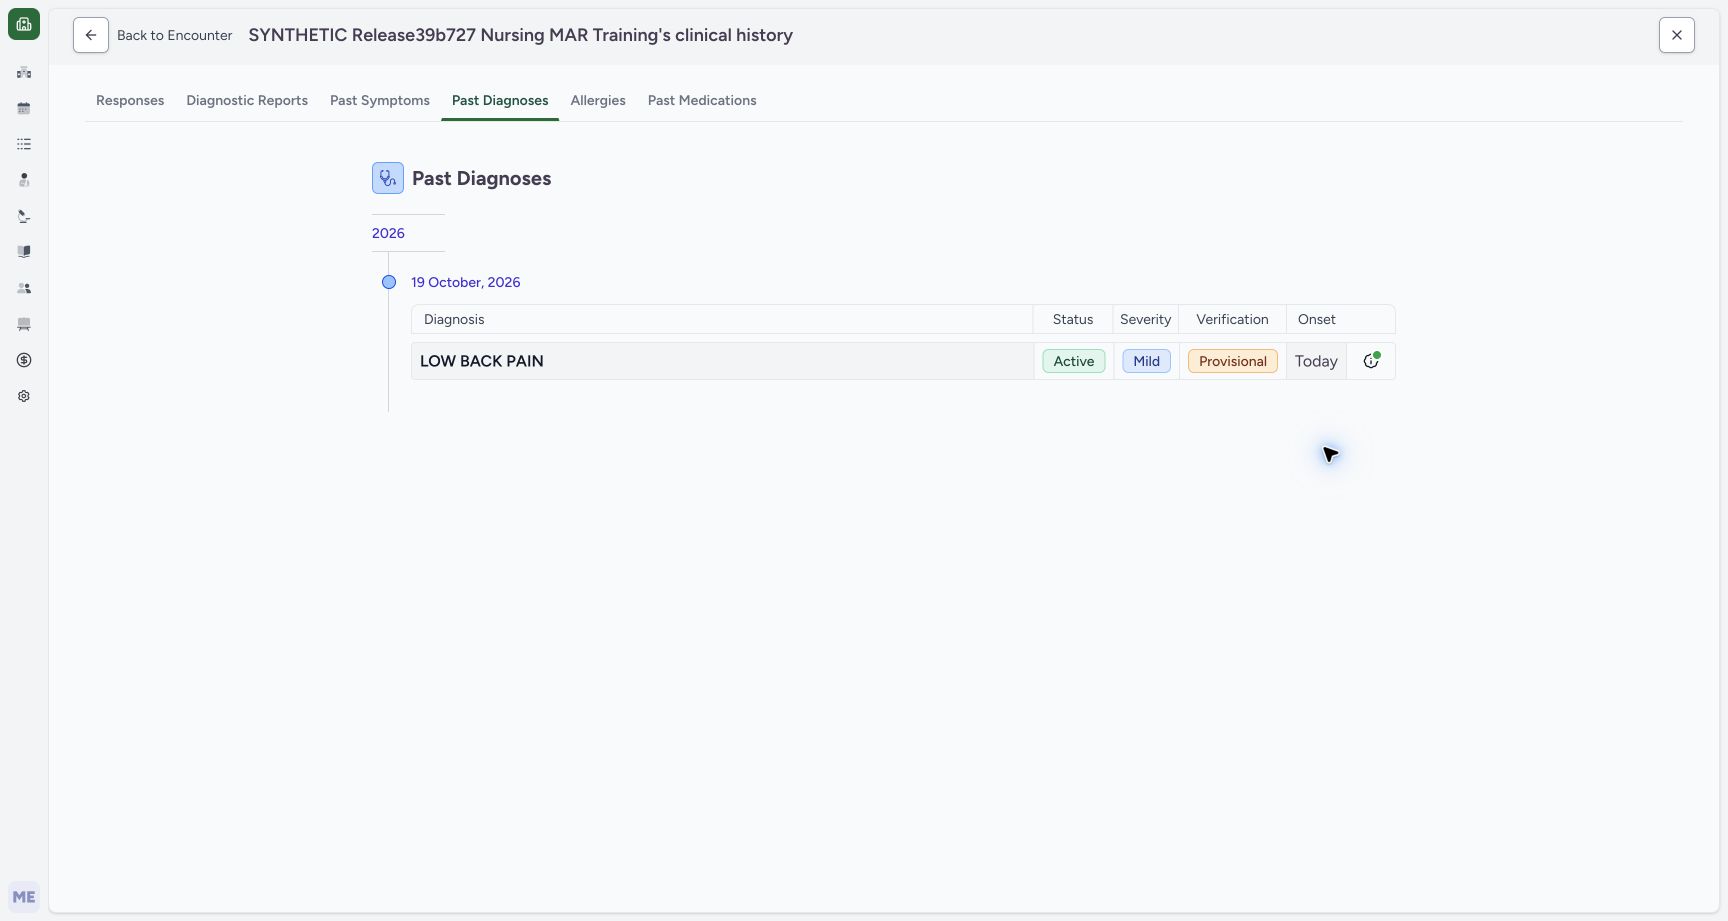Open the settings gear sidebar icon
The width and height of the screenshot is (1728, 921).
[24, 396]
